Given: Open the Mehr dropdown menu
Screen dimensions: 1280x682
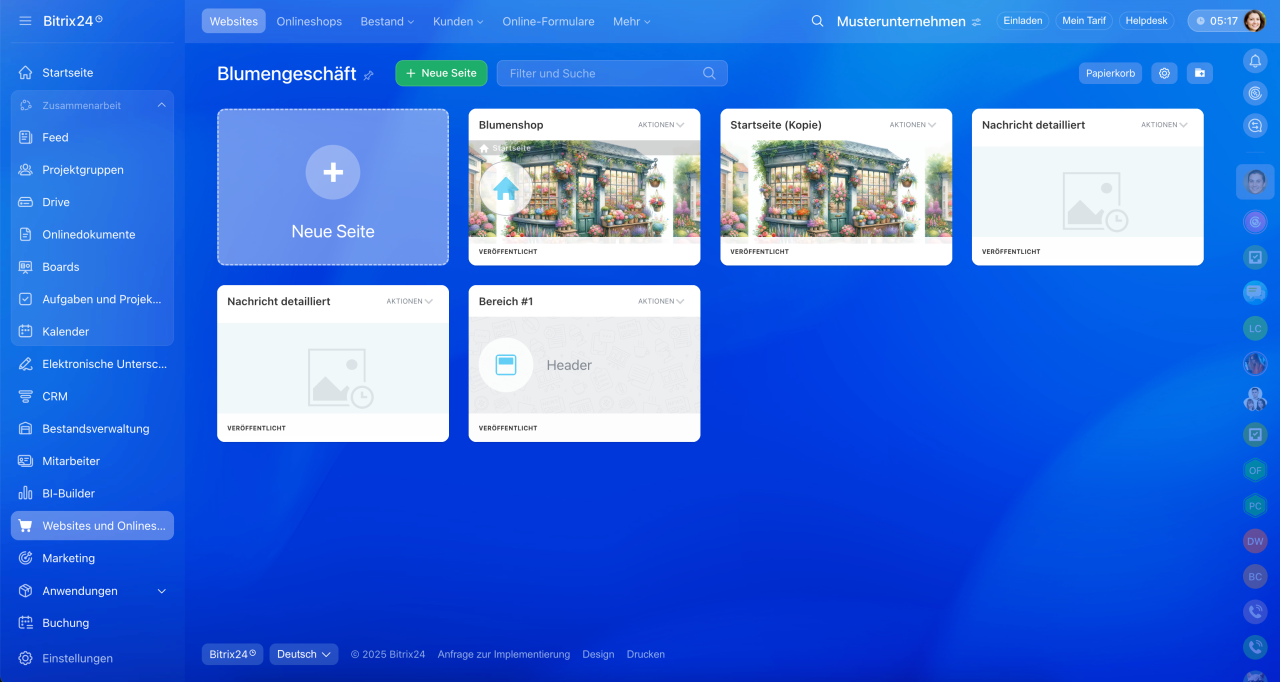Looking at the screenshot, I should pos(631,21).
